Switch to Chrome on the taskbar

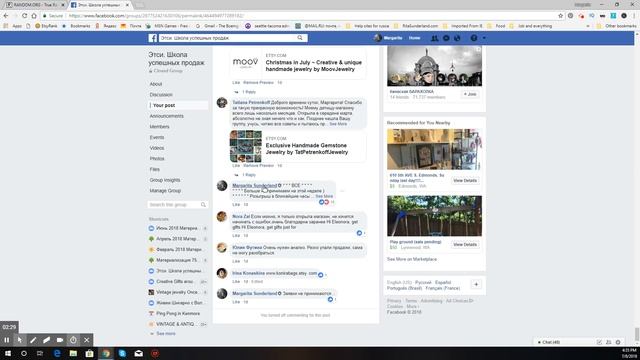tap(106, 353)
